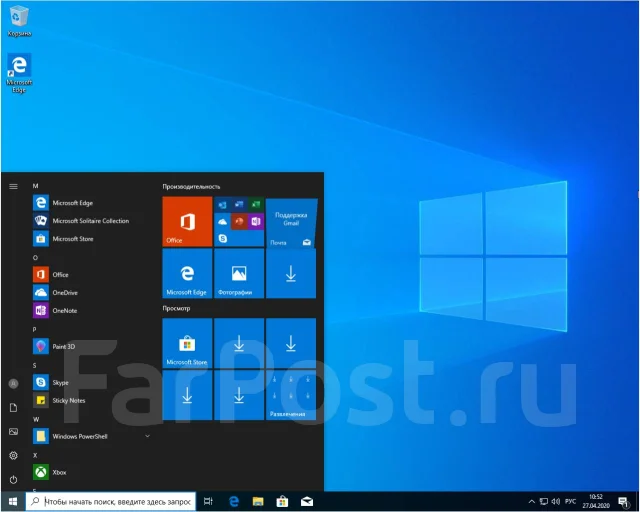Click the network tray icon
The width and height of the screenshot is (640, 512).
point(544,502)
